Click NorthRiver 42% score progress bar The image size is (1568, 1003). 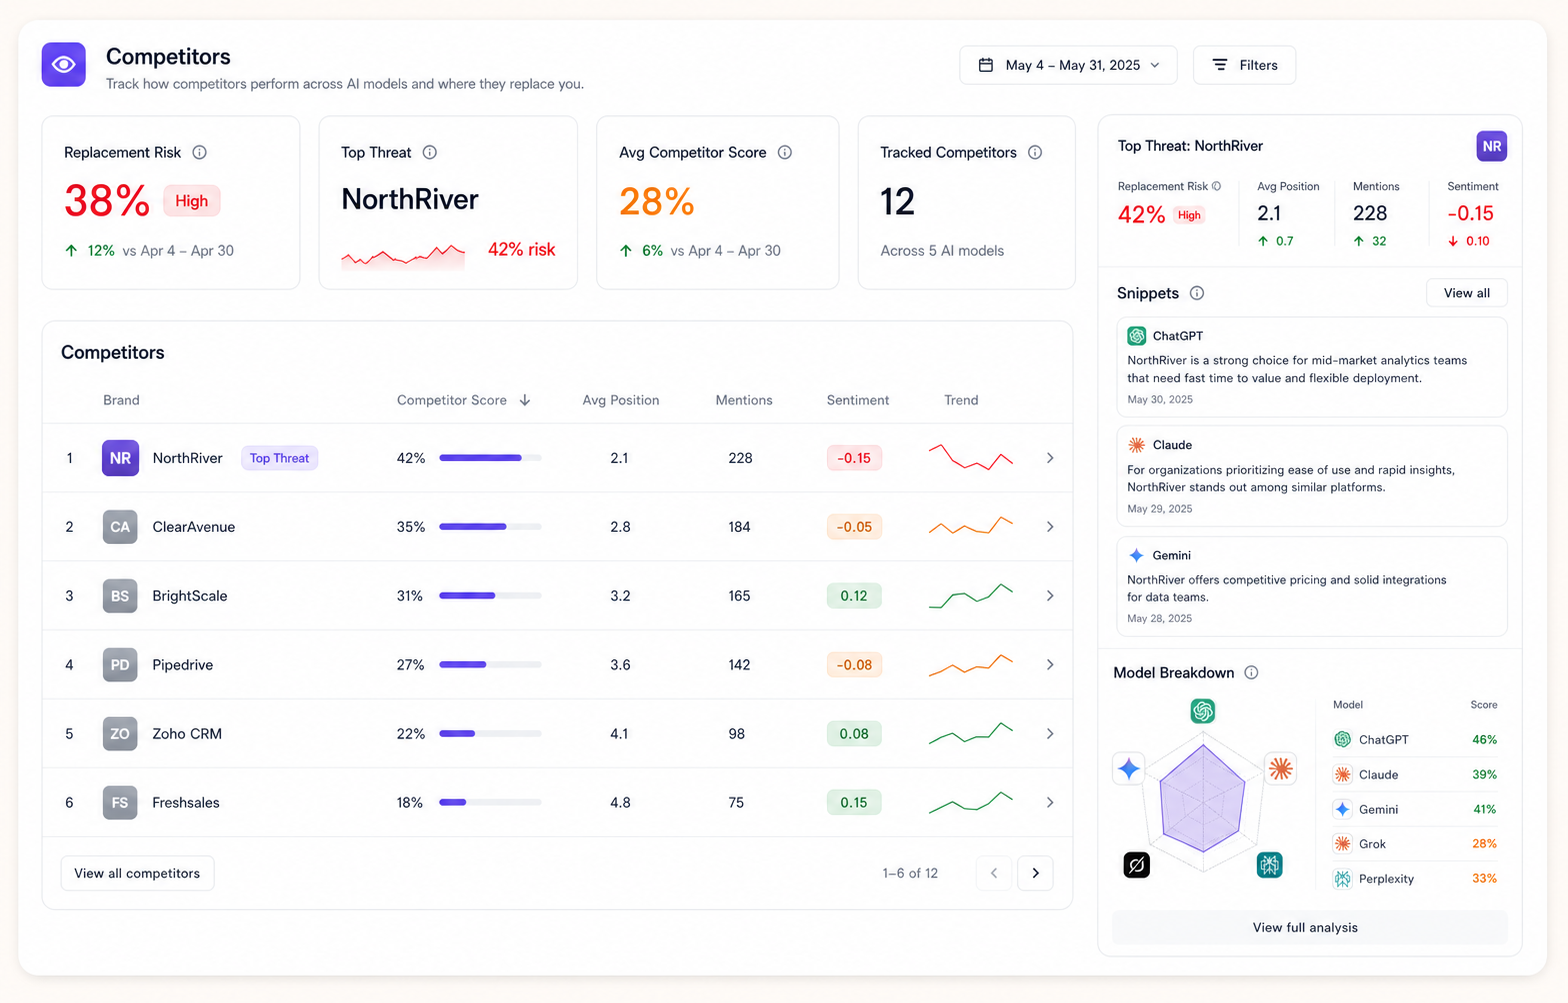[490, 458]
